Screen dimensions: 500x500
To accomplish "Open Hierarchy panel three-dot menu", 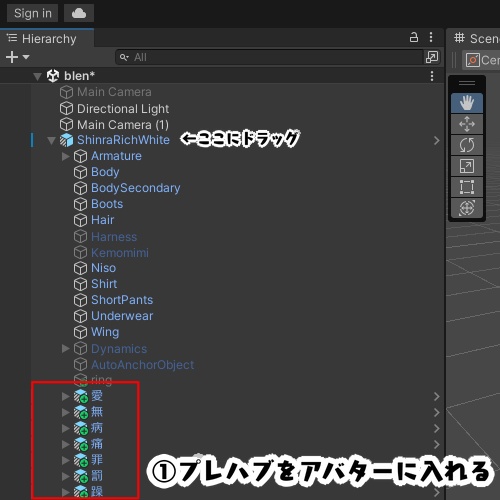I will click(431, 37).
